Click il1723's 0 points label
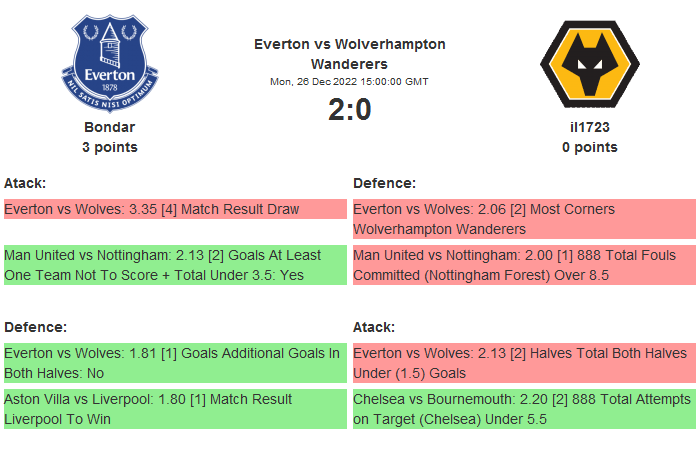The height and width of the screenshot is (460, 700). tap(590, 147)
